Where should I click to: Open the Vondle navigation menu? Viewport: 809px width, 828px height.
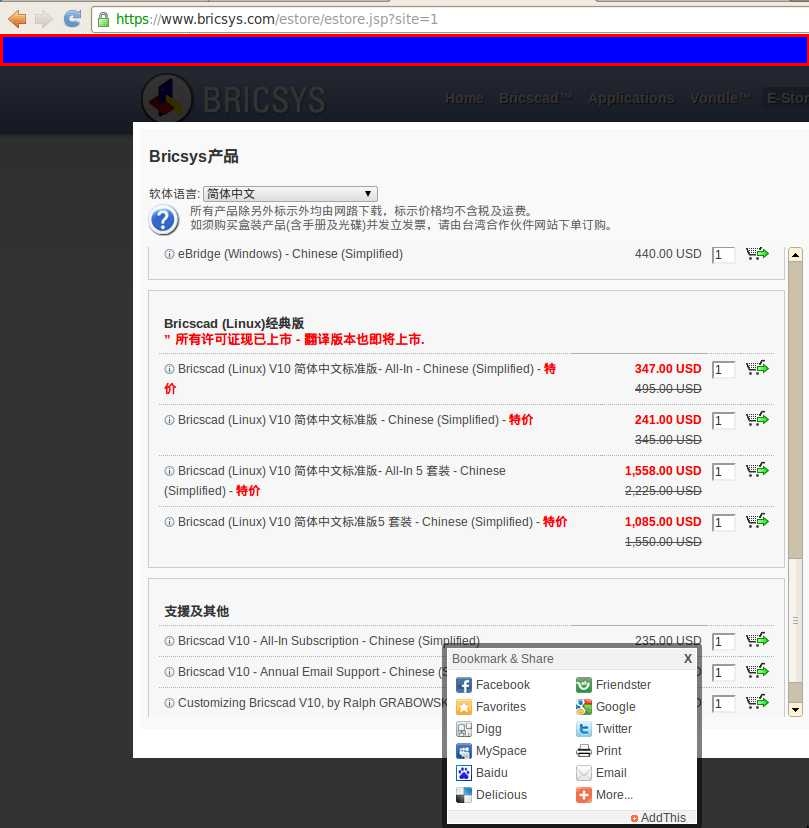[720, 98]
